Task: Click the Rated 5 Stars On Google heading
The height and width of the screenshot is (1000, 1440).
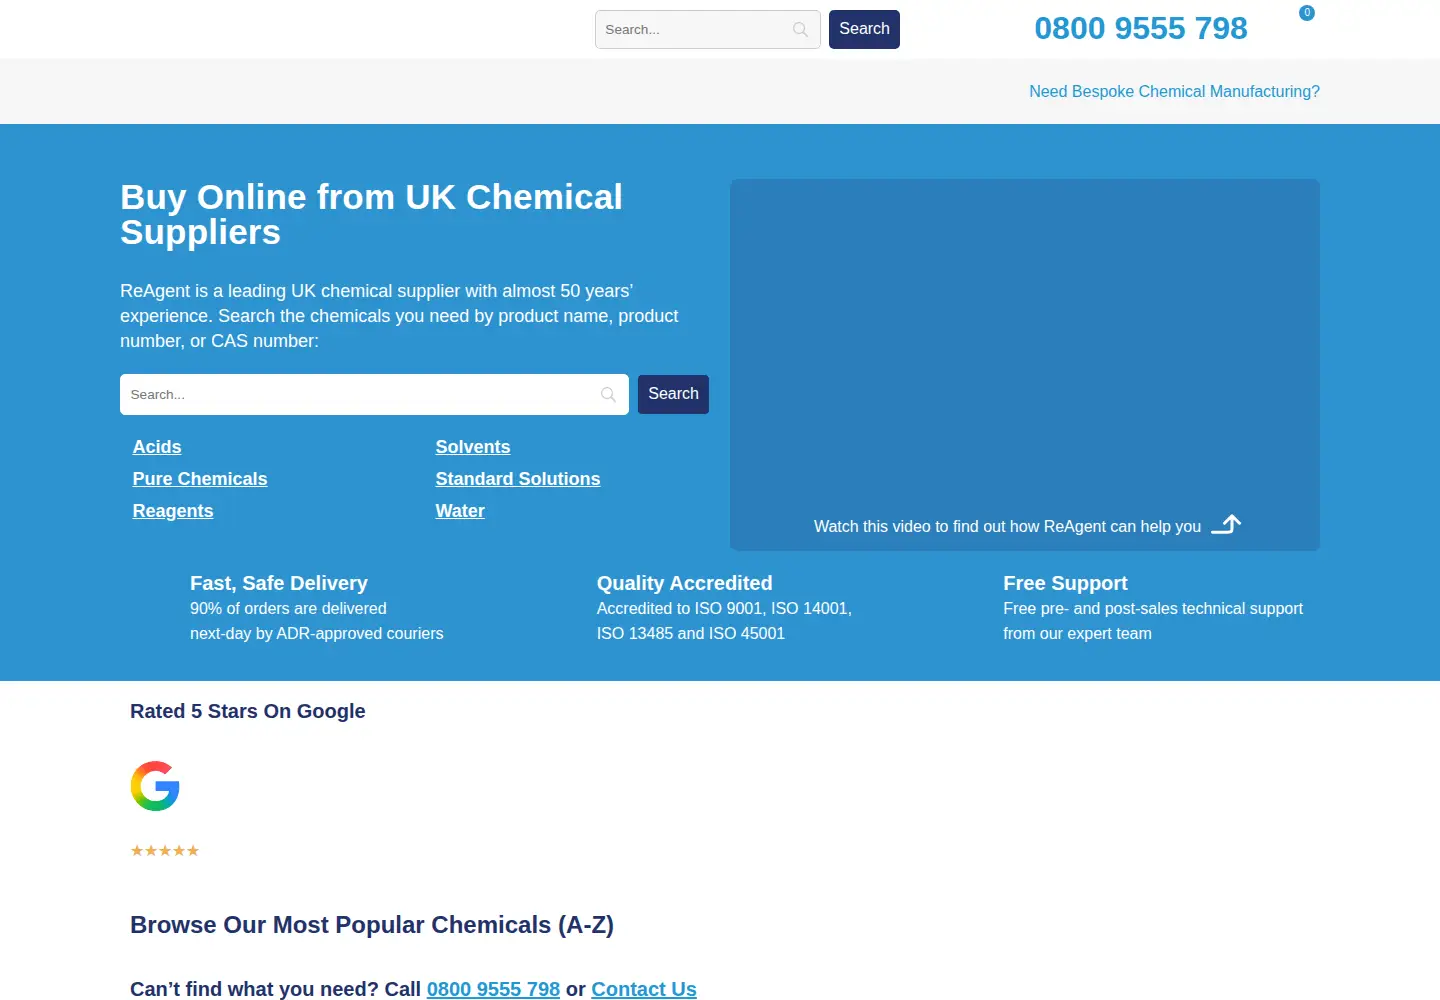Action: [248, 711]
